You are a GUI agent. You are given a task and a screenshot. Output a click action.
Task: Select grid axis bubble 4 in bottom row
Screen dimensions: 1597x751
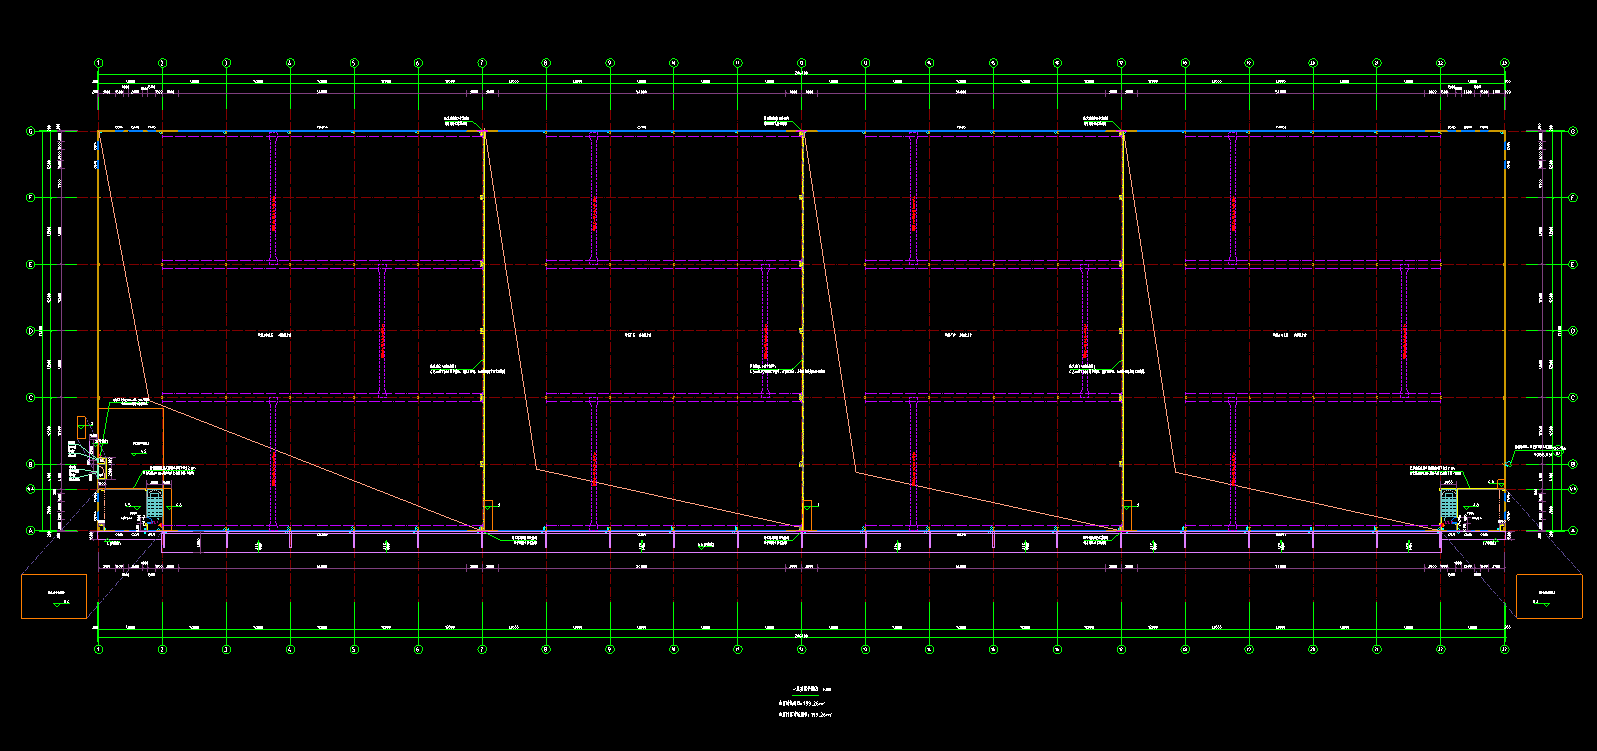pyautogui.click(x=290, y=649)
